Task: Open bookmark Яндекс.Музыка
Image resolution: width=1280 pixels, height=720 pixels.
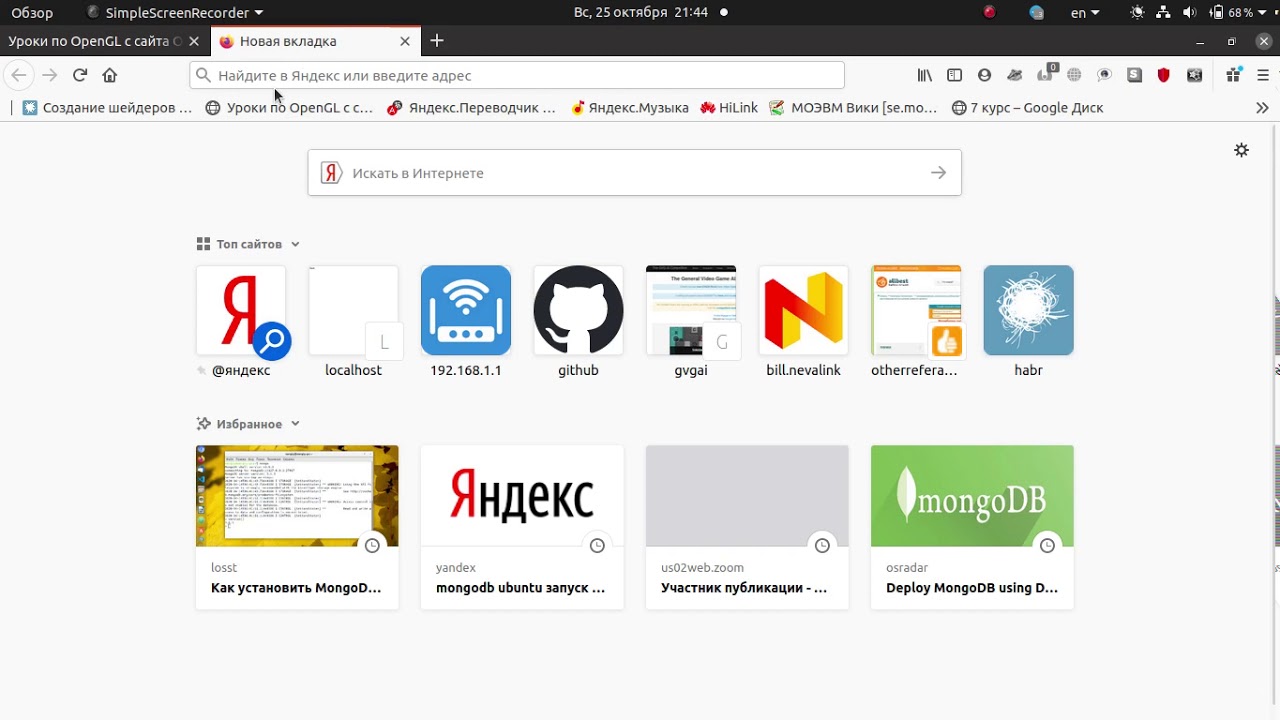Action: click(x=629, y=107)
